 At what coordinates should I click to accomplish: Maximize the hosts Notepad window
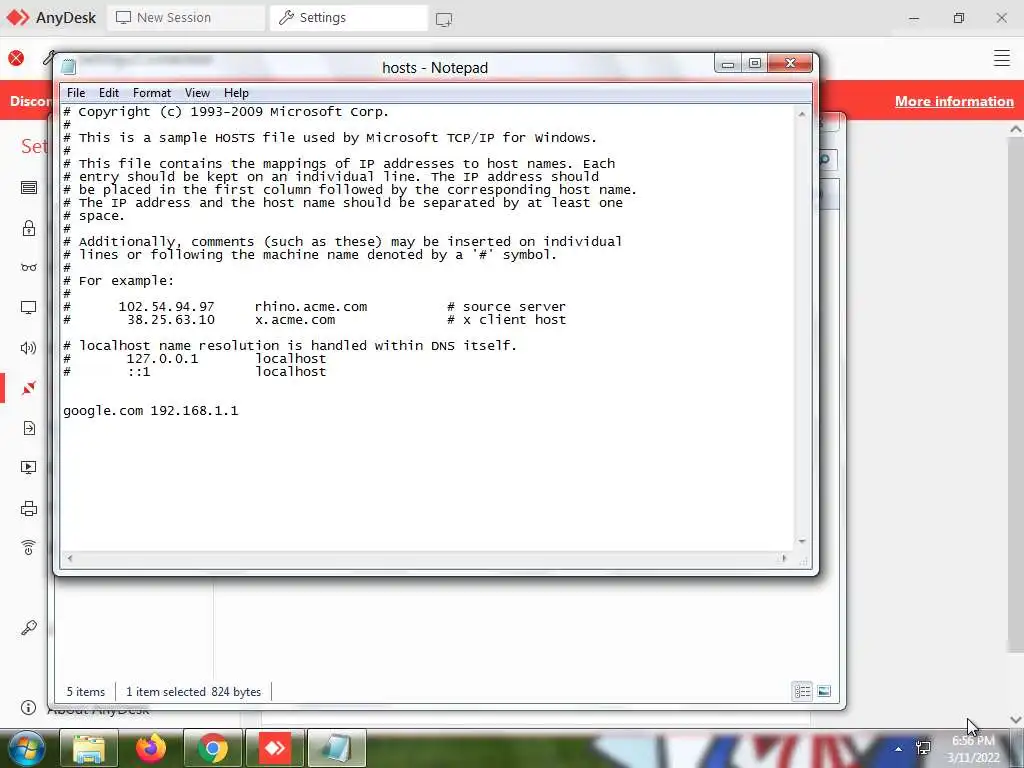coord(754,63)
